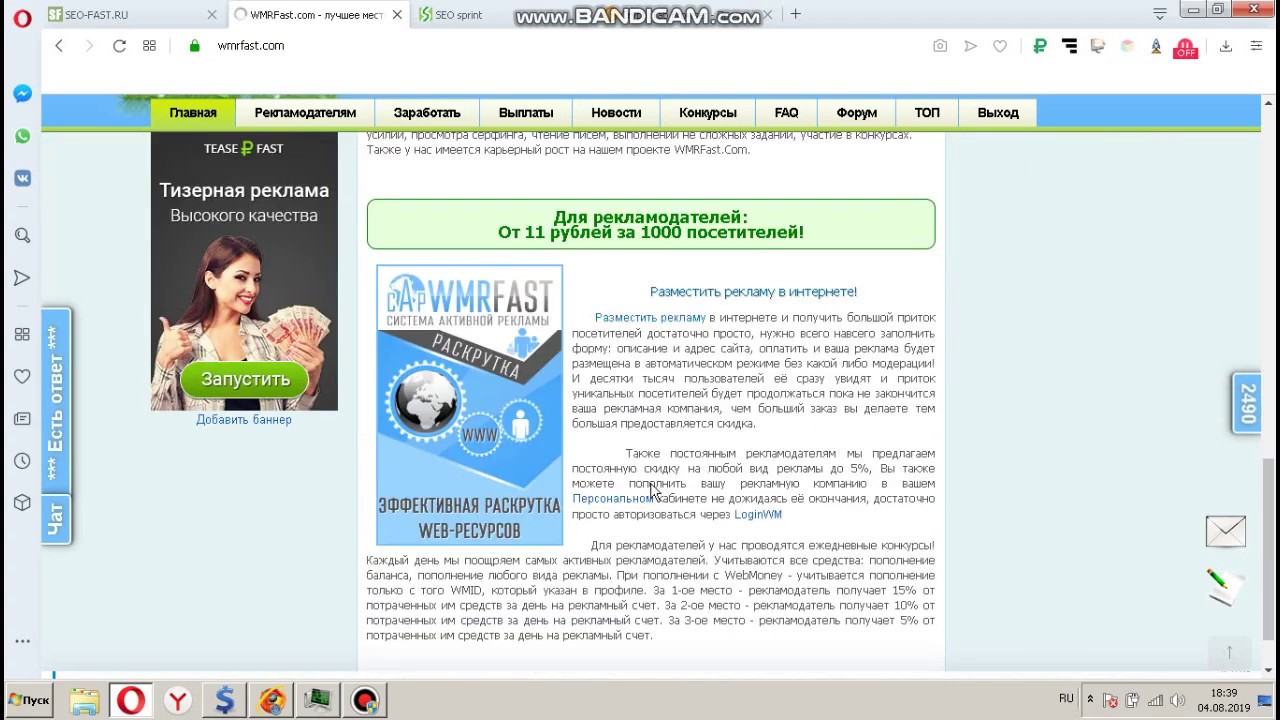Open Yandex Browser from the taskbar

[178, 701]
